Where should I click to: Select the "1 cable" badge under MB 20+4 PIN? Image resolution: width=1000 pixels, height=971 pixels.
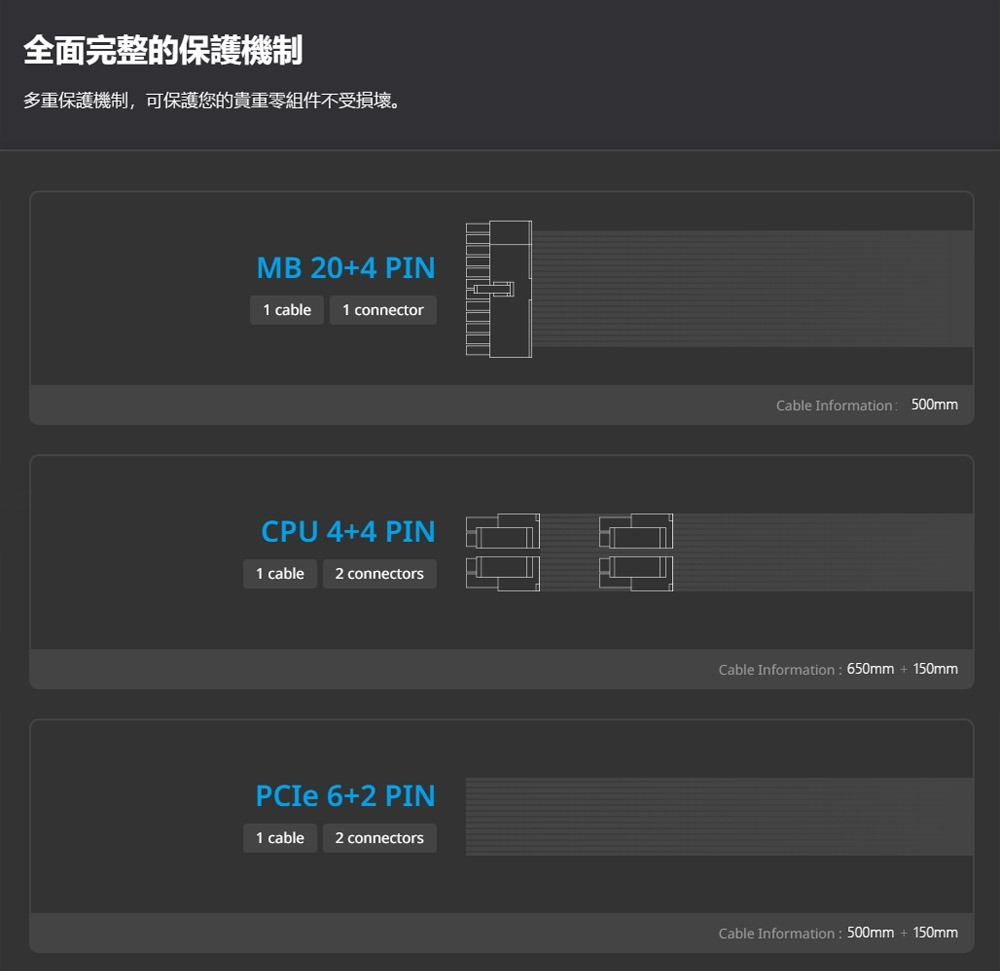coord(287,310)
